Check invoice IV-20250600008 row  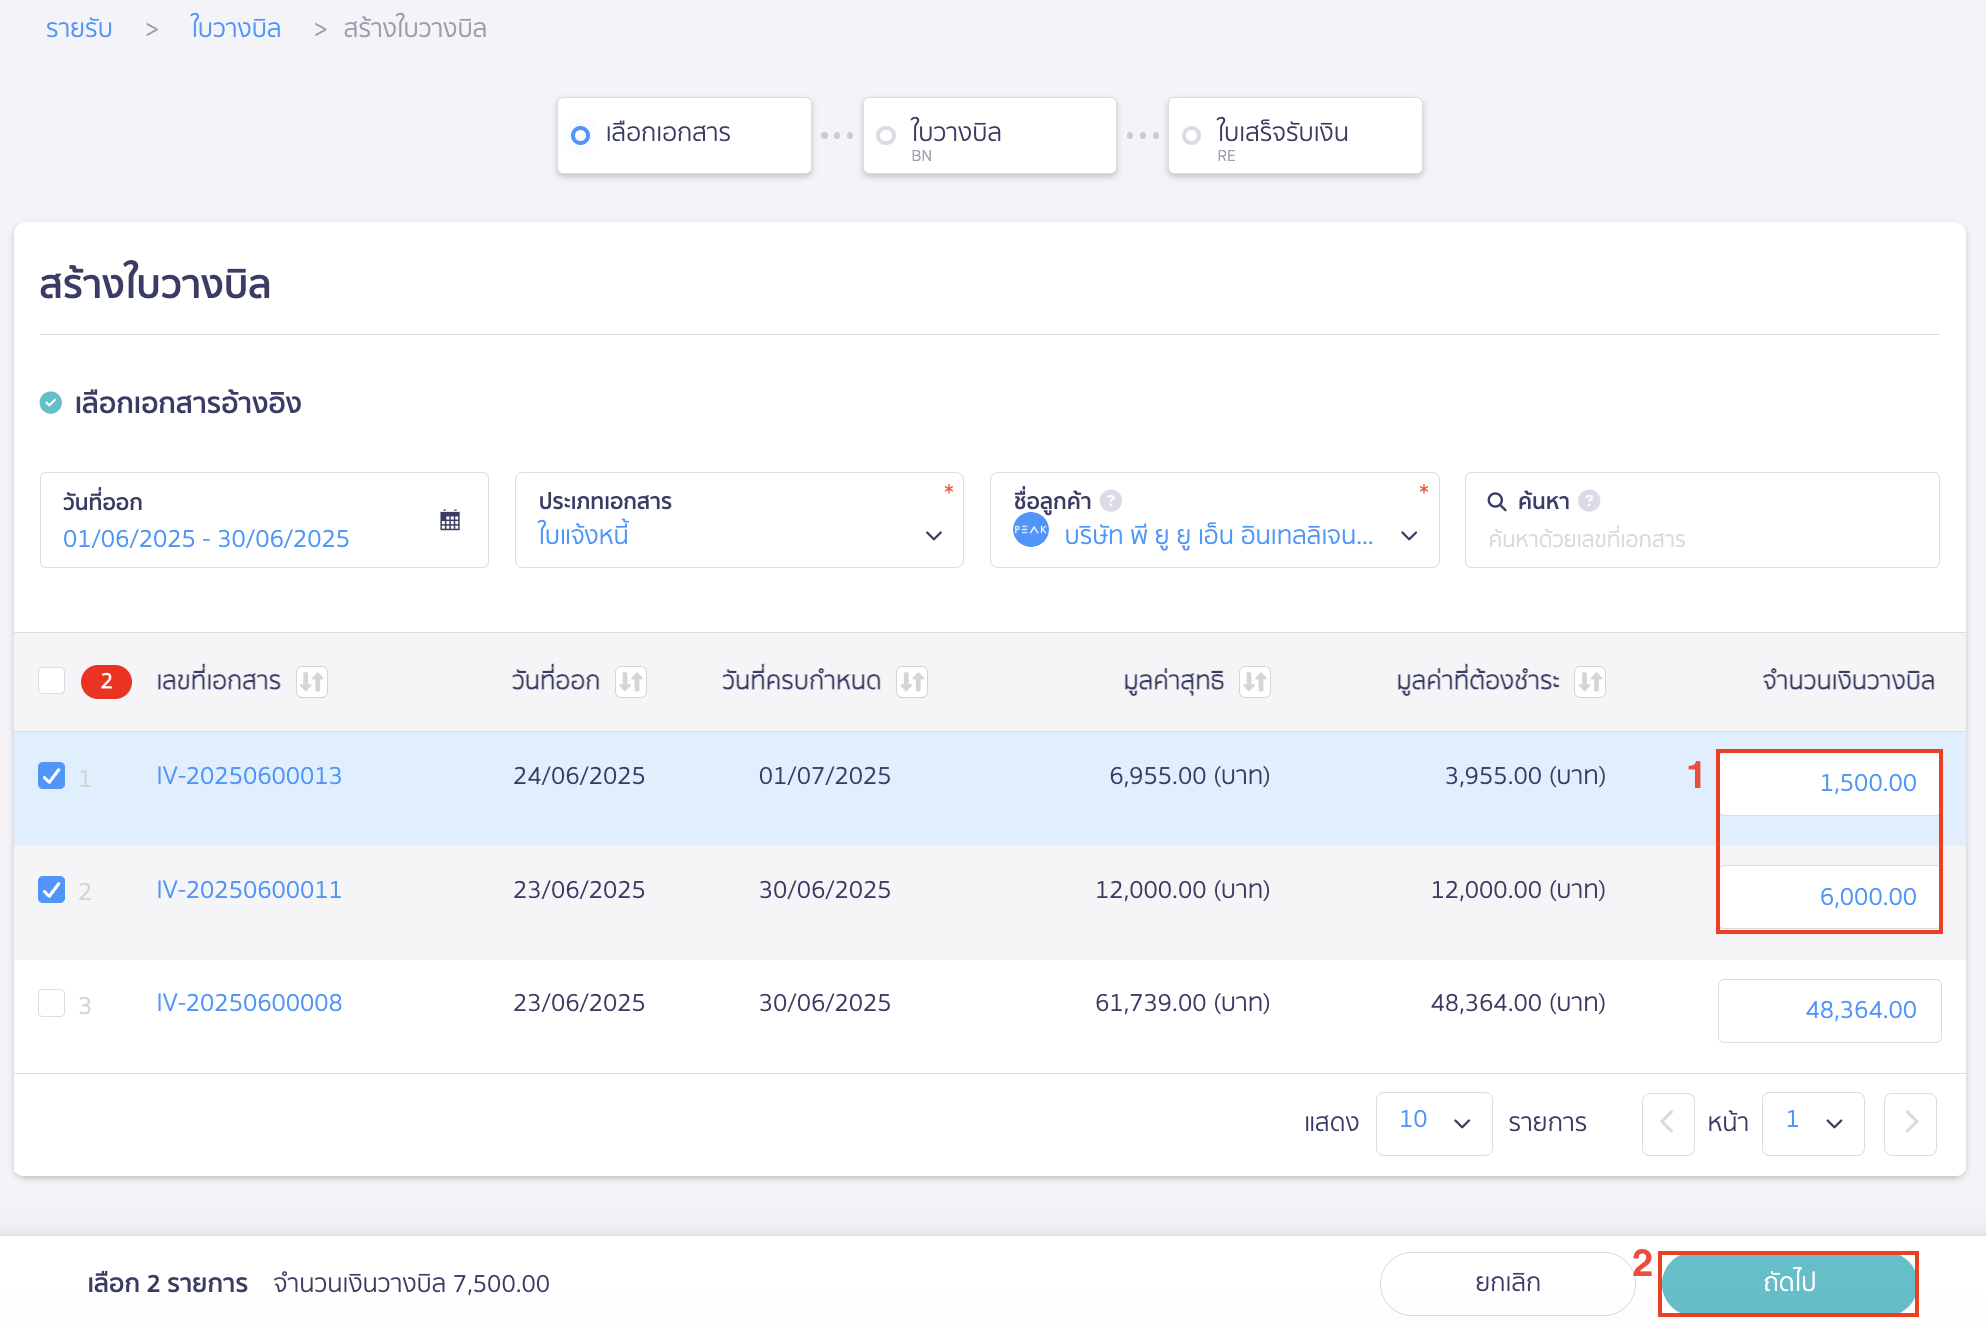[x=52, y=1003]
